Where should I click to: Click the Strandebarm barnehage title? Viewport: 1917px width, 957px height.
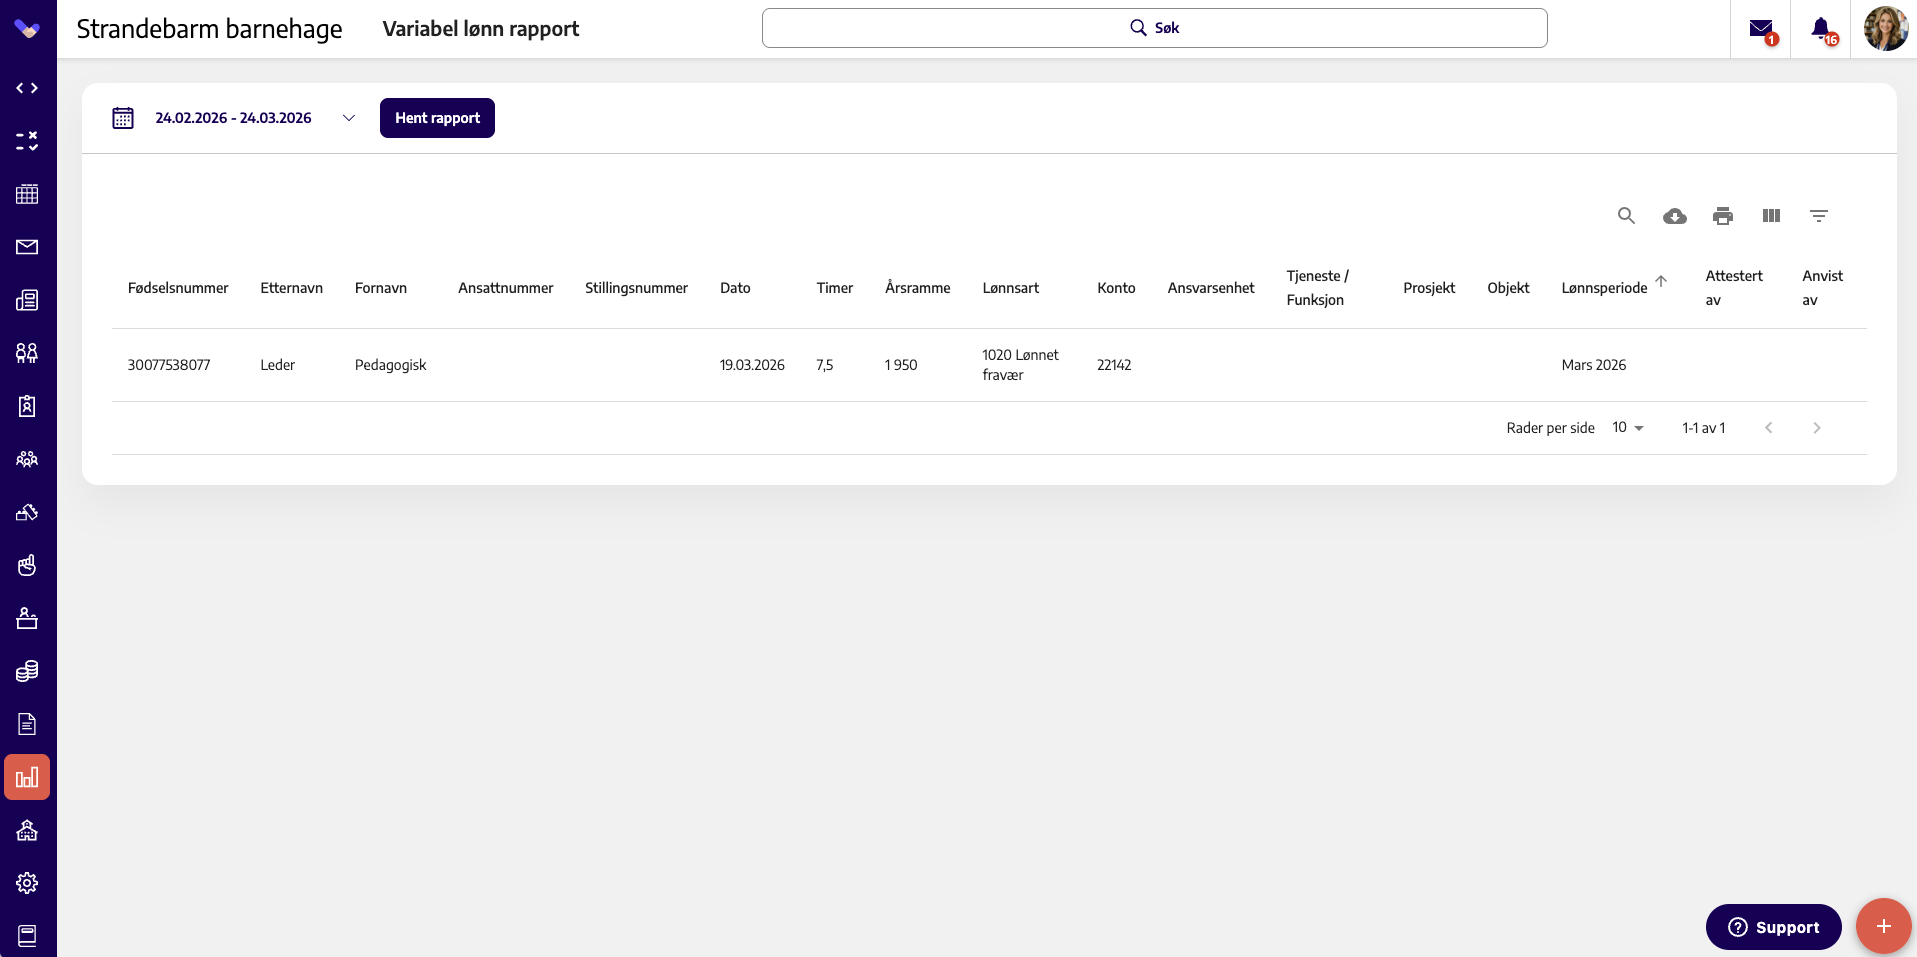pyautogui.click(x=209, y=29)
